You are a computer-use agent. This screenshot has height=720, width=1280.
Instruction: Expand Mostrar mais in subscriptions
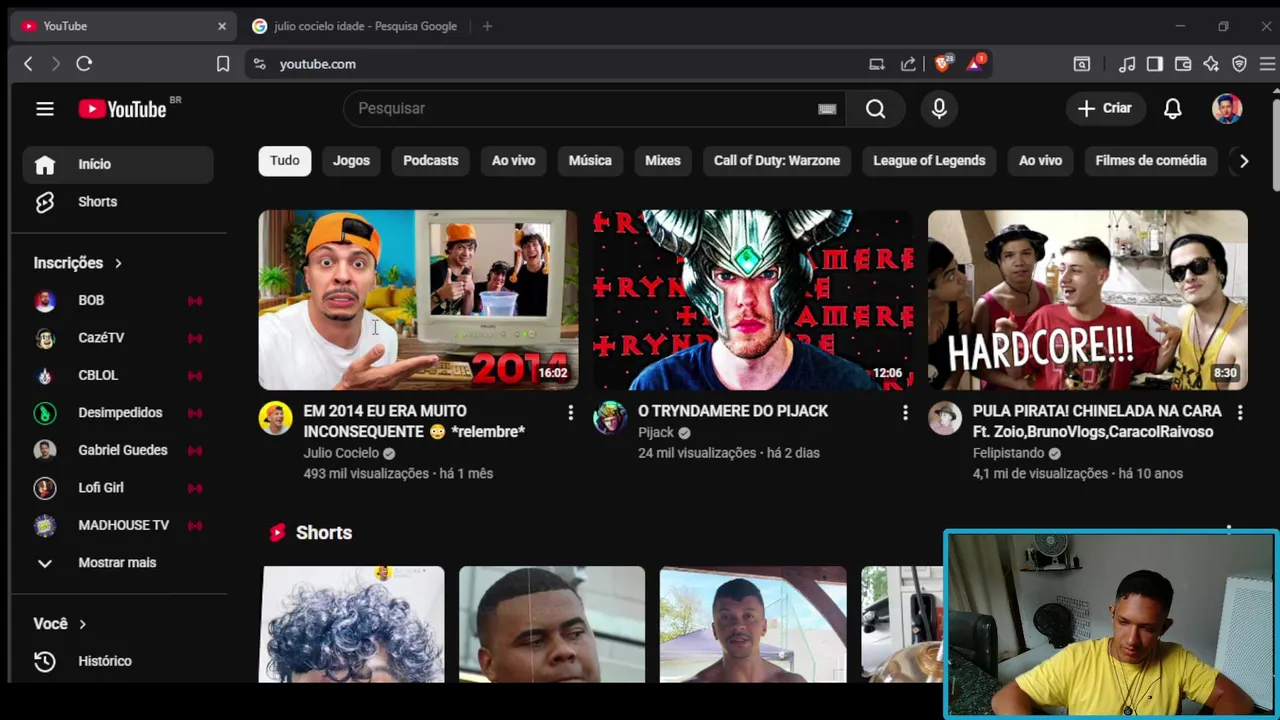point(118,563)
